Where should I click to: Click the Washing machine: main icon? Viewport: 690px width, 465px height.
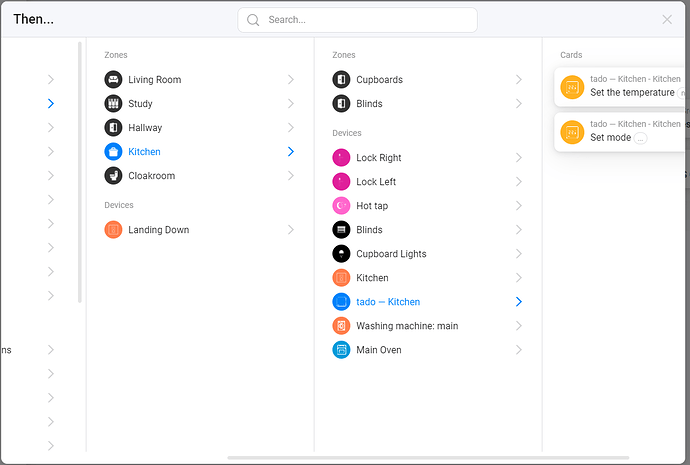click(341, 326)
